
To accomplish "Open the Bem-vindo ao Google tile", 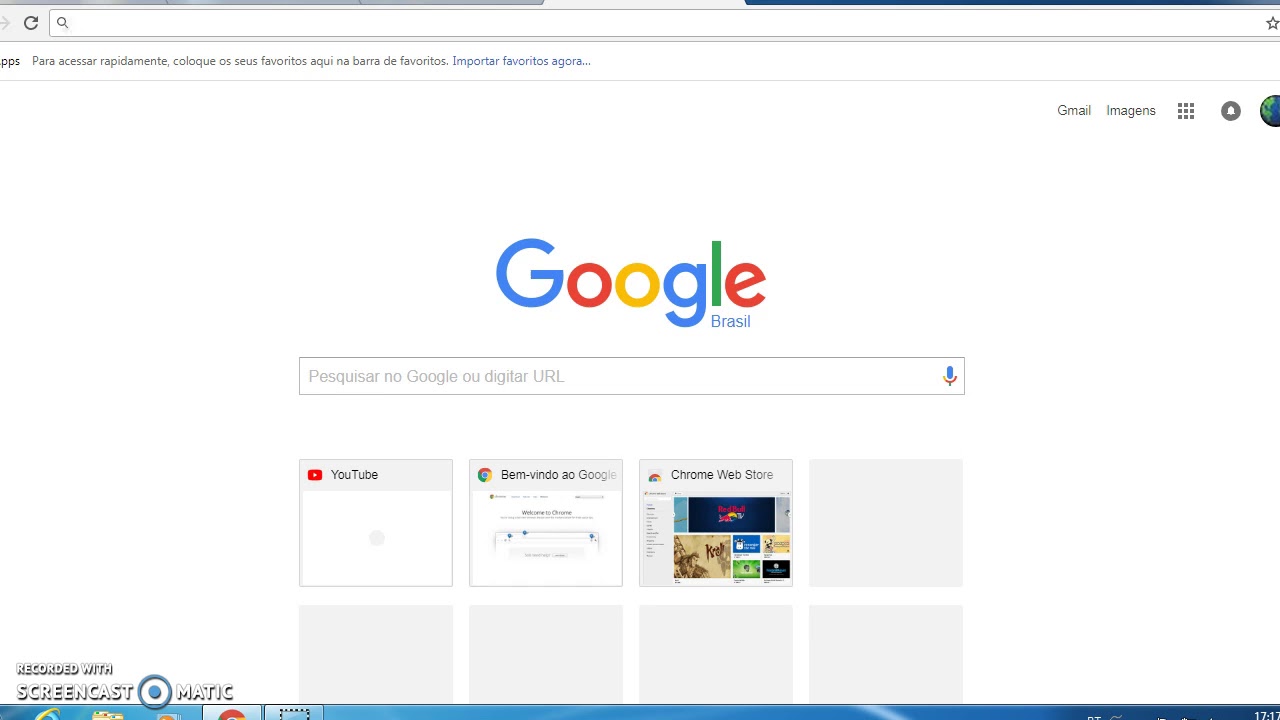I will click(546, 523).
